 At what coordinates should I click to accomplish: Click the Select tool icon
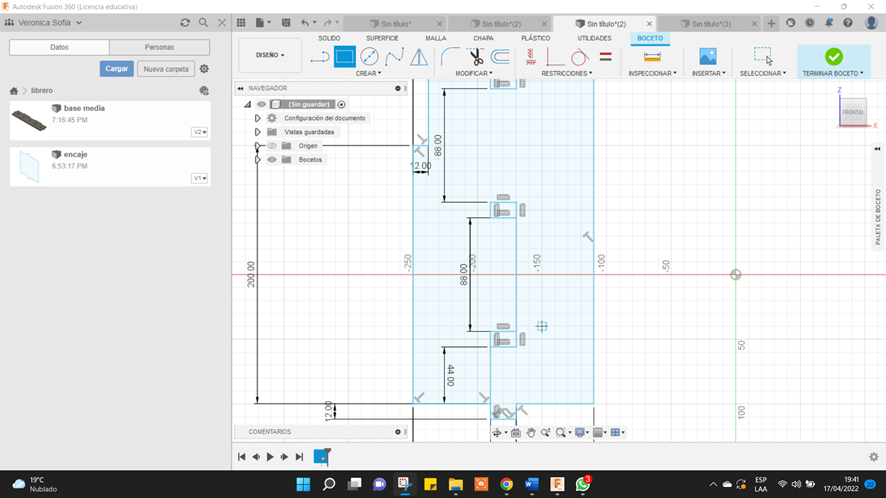click(x=763, y=57)
